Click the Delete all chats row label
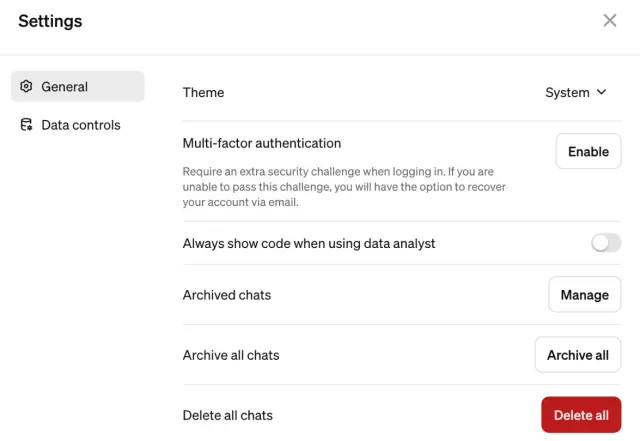The image size is (640, 441). [228, 415]
